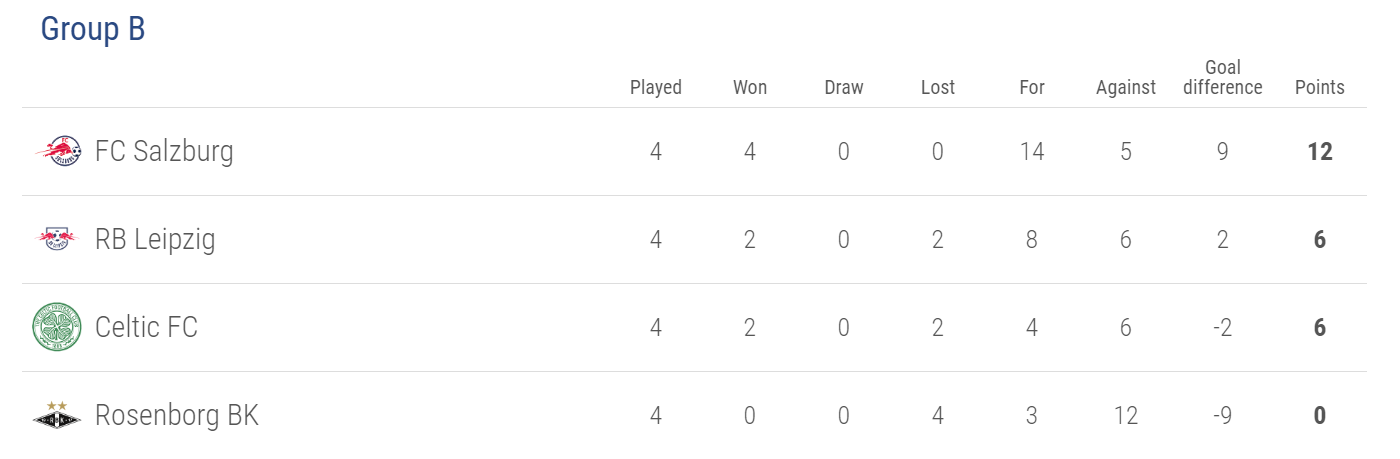Click the Against column header

click(1126, 87)
